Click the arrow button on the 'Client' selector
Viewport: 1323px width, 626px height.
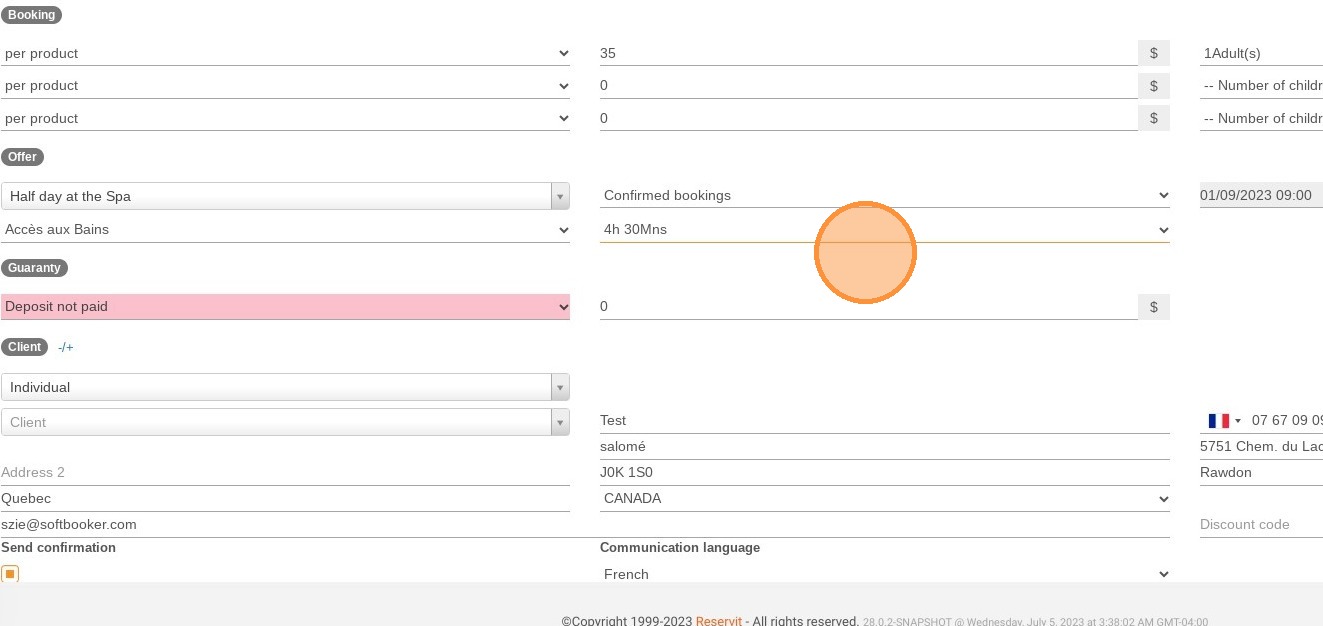tap(560, 422)
